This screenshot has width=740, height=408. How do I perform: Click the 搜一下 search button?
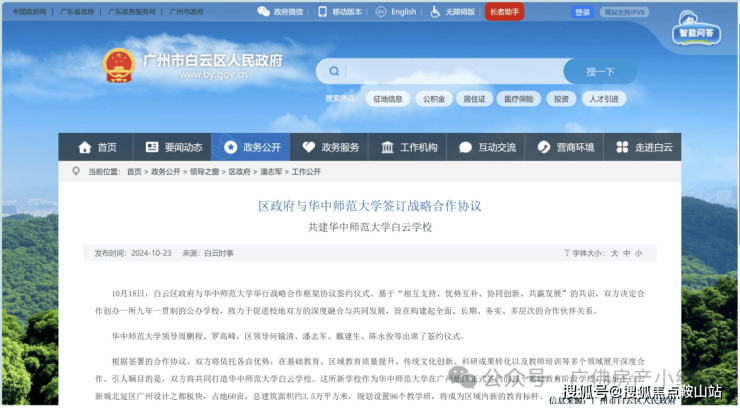[600, 72]
